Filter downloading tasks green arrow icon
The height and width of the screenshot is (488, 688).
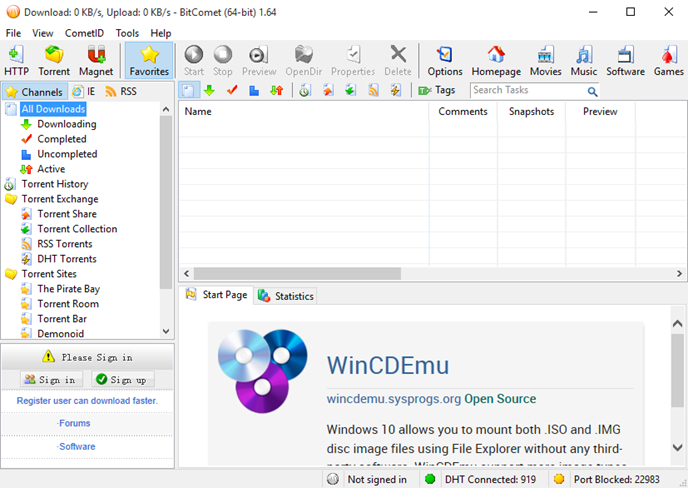[210, 90]
